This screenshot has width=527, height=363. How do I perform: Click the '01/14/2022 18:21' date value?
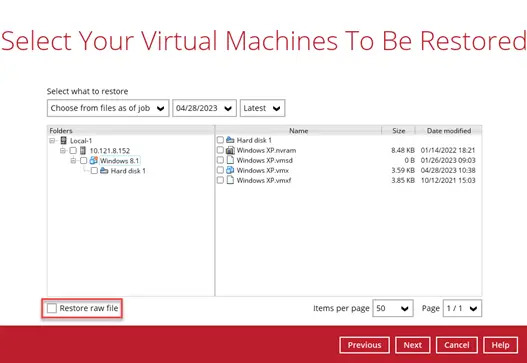448,150
